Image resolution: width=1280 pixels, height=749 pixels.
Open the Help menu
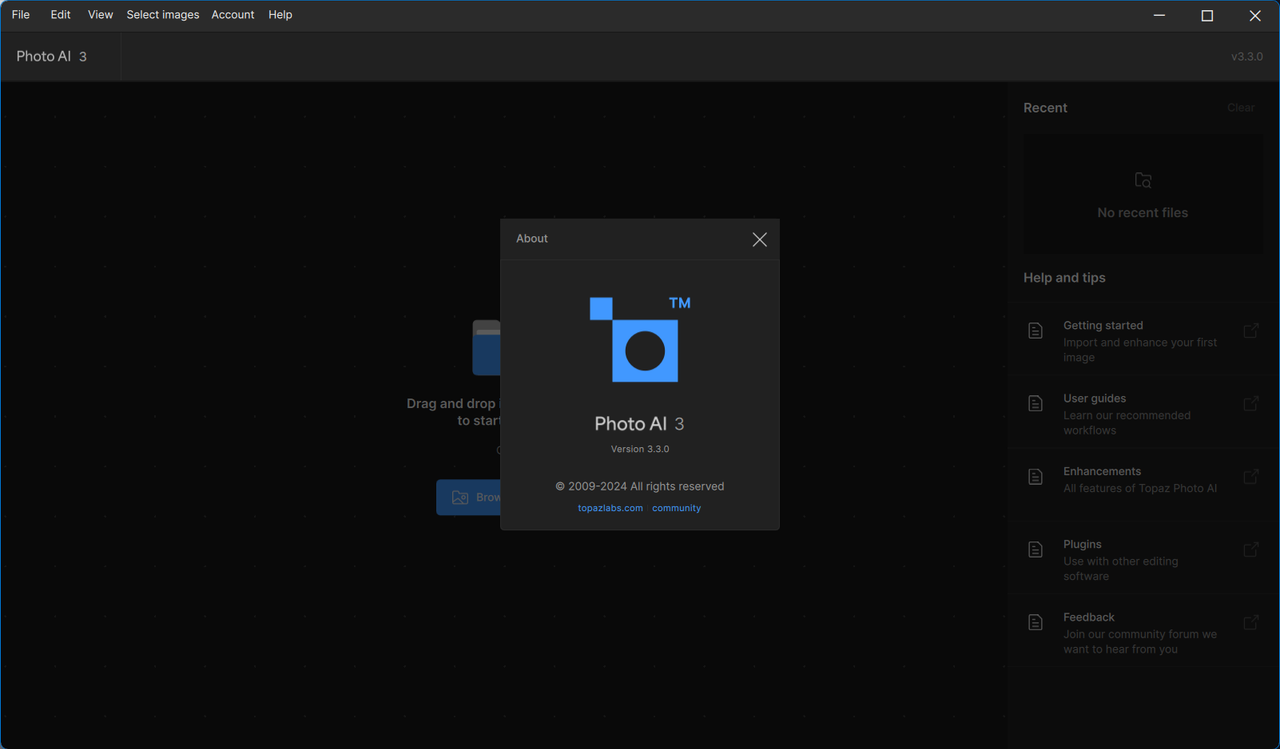[280, 15]
